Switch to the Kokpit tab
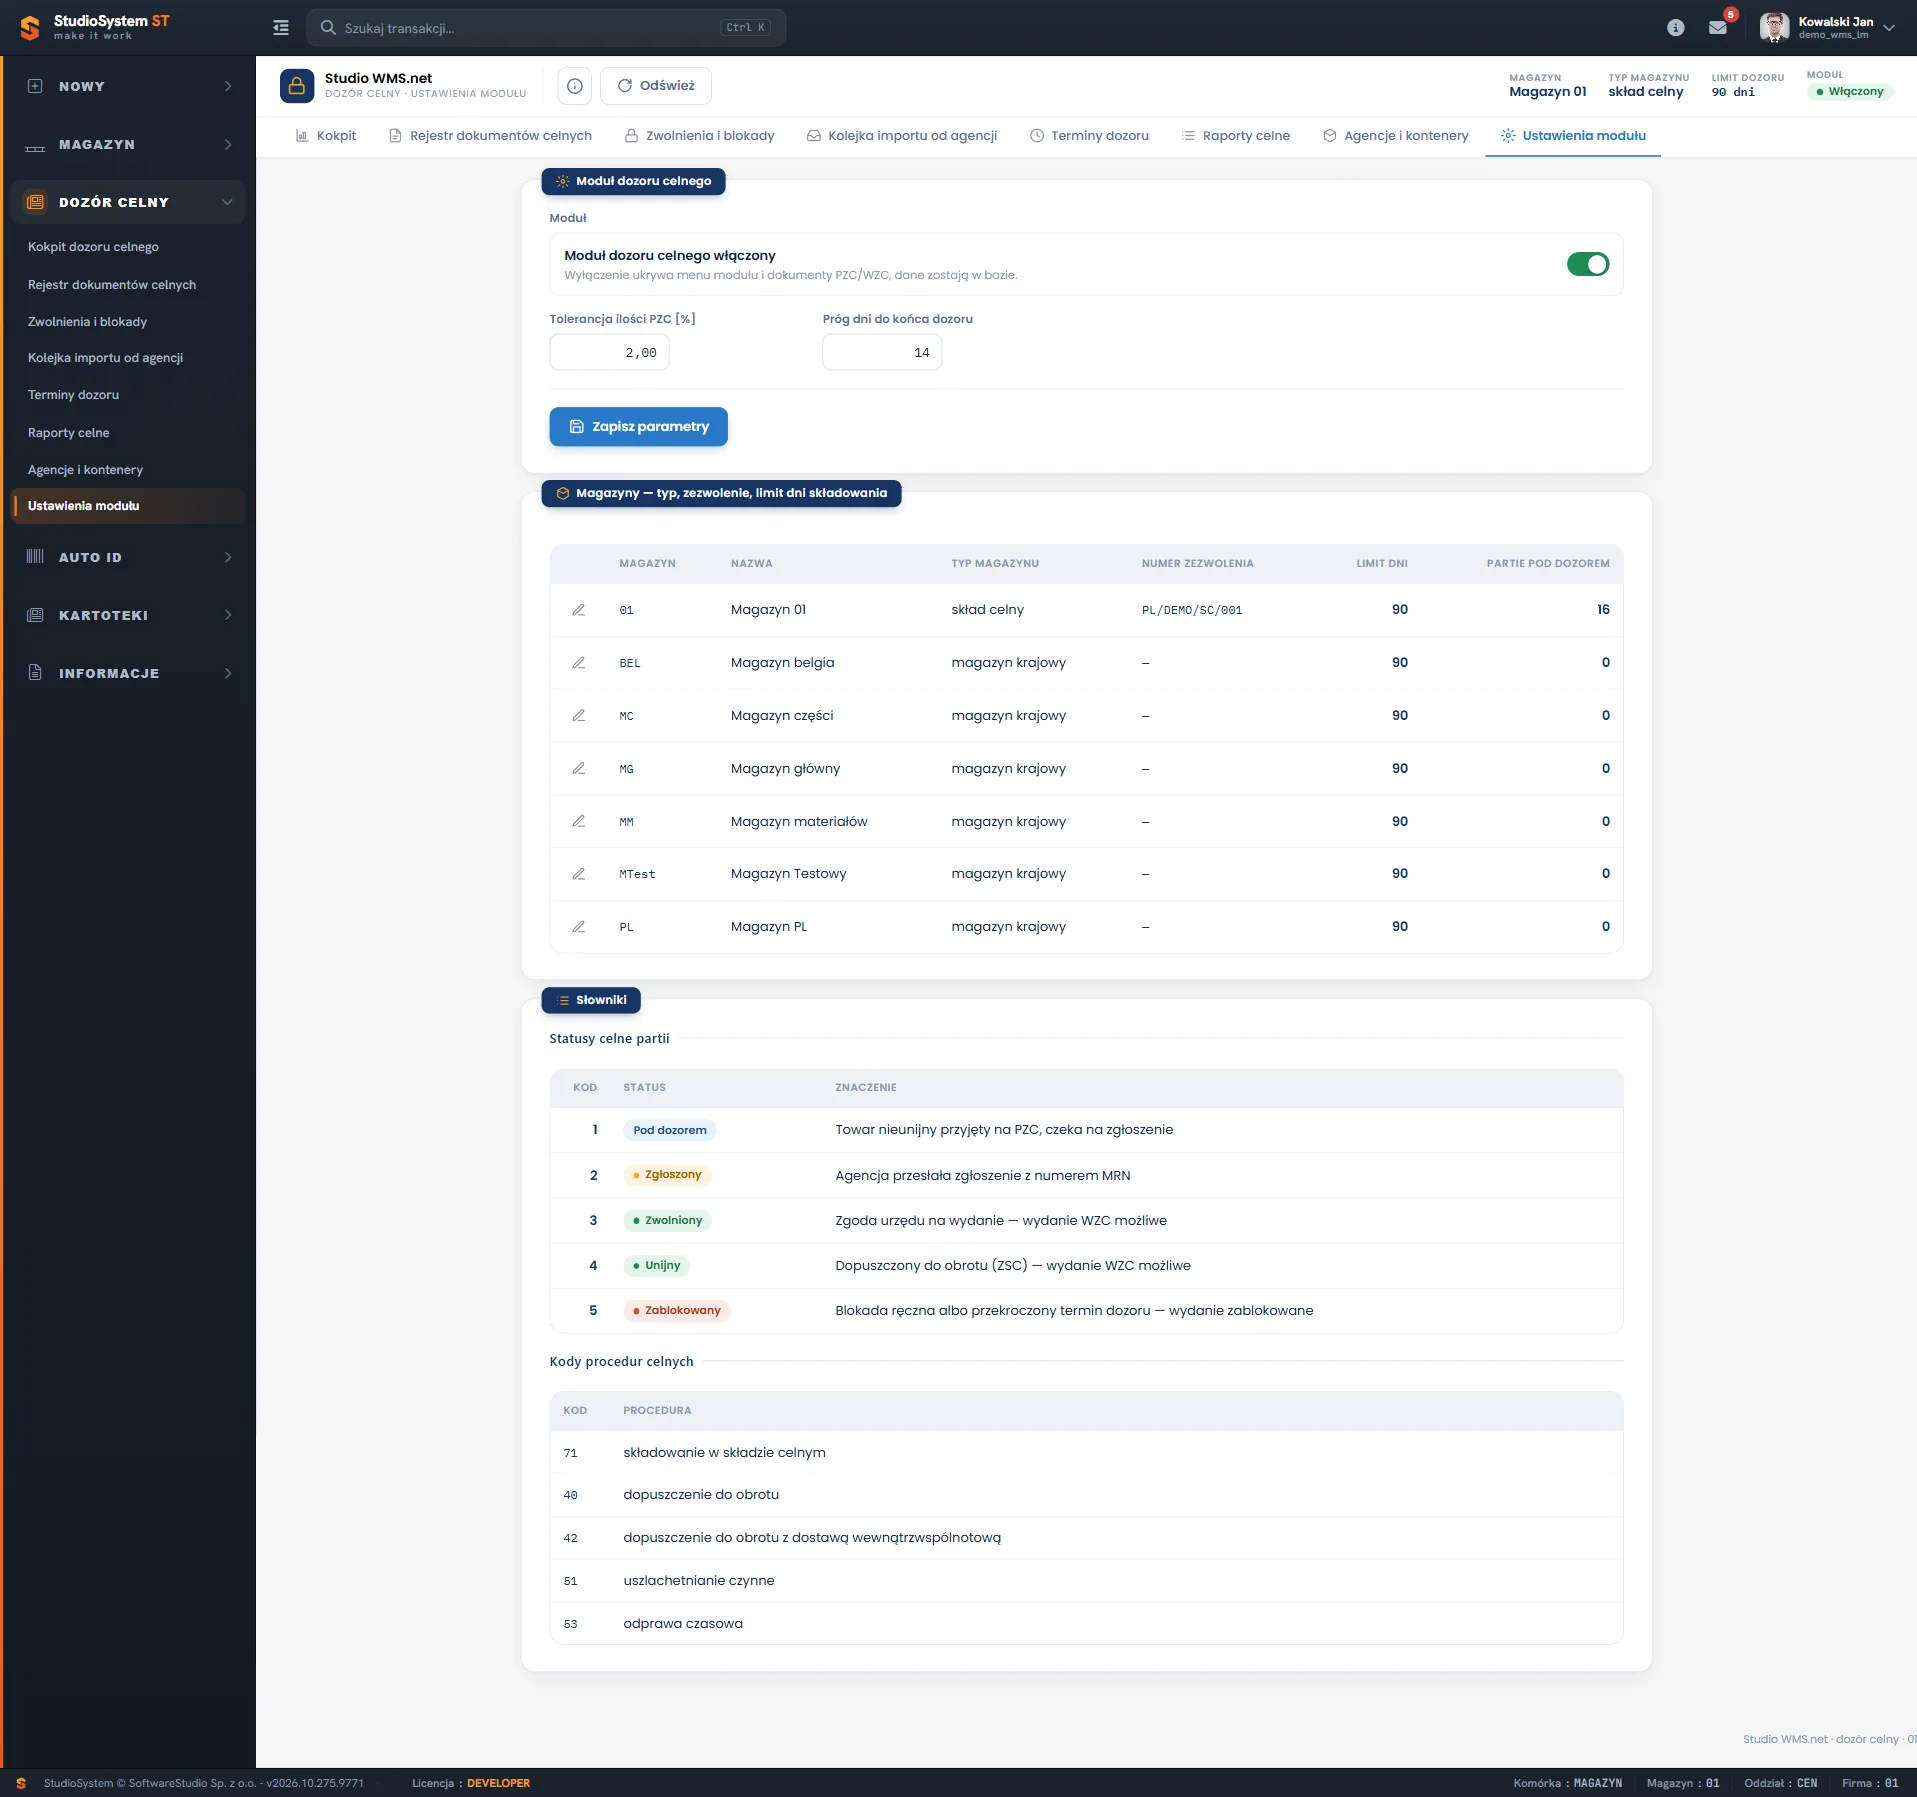 [326, 136]
